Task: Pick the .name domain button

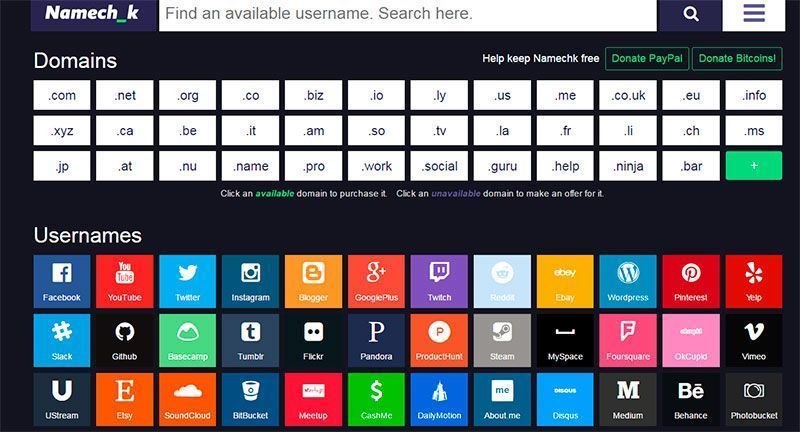Action: [251, 166]
